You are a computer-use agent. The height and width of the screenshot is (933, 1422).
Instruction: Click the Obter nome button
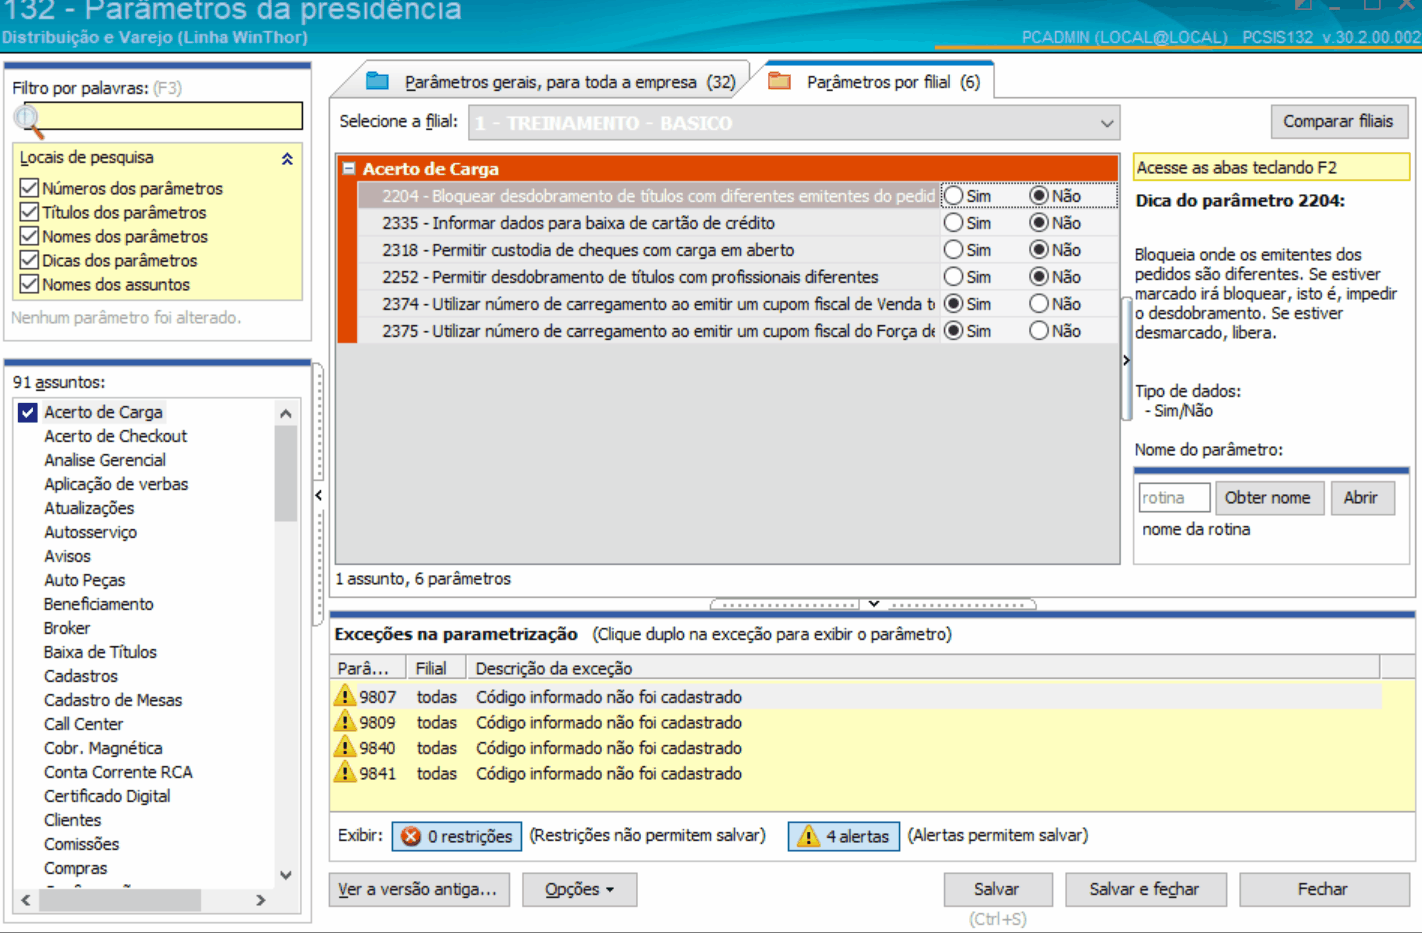(1267, 498)
